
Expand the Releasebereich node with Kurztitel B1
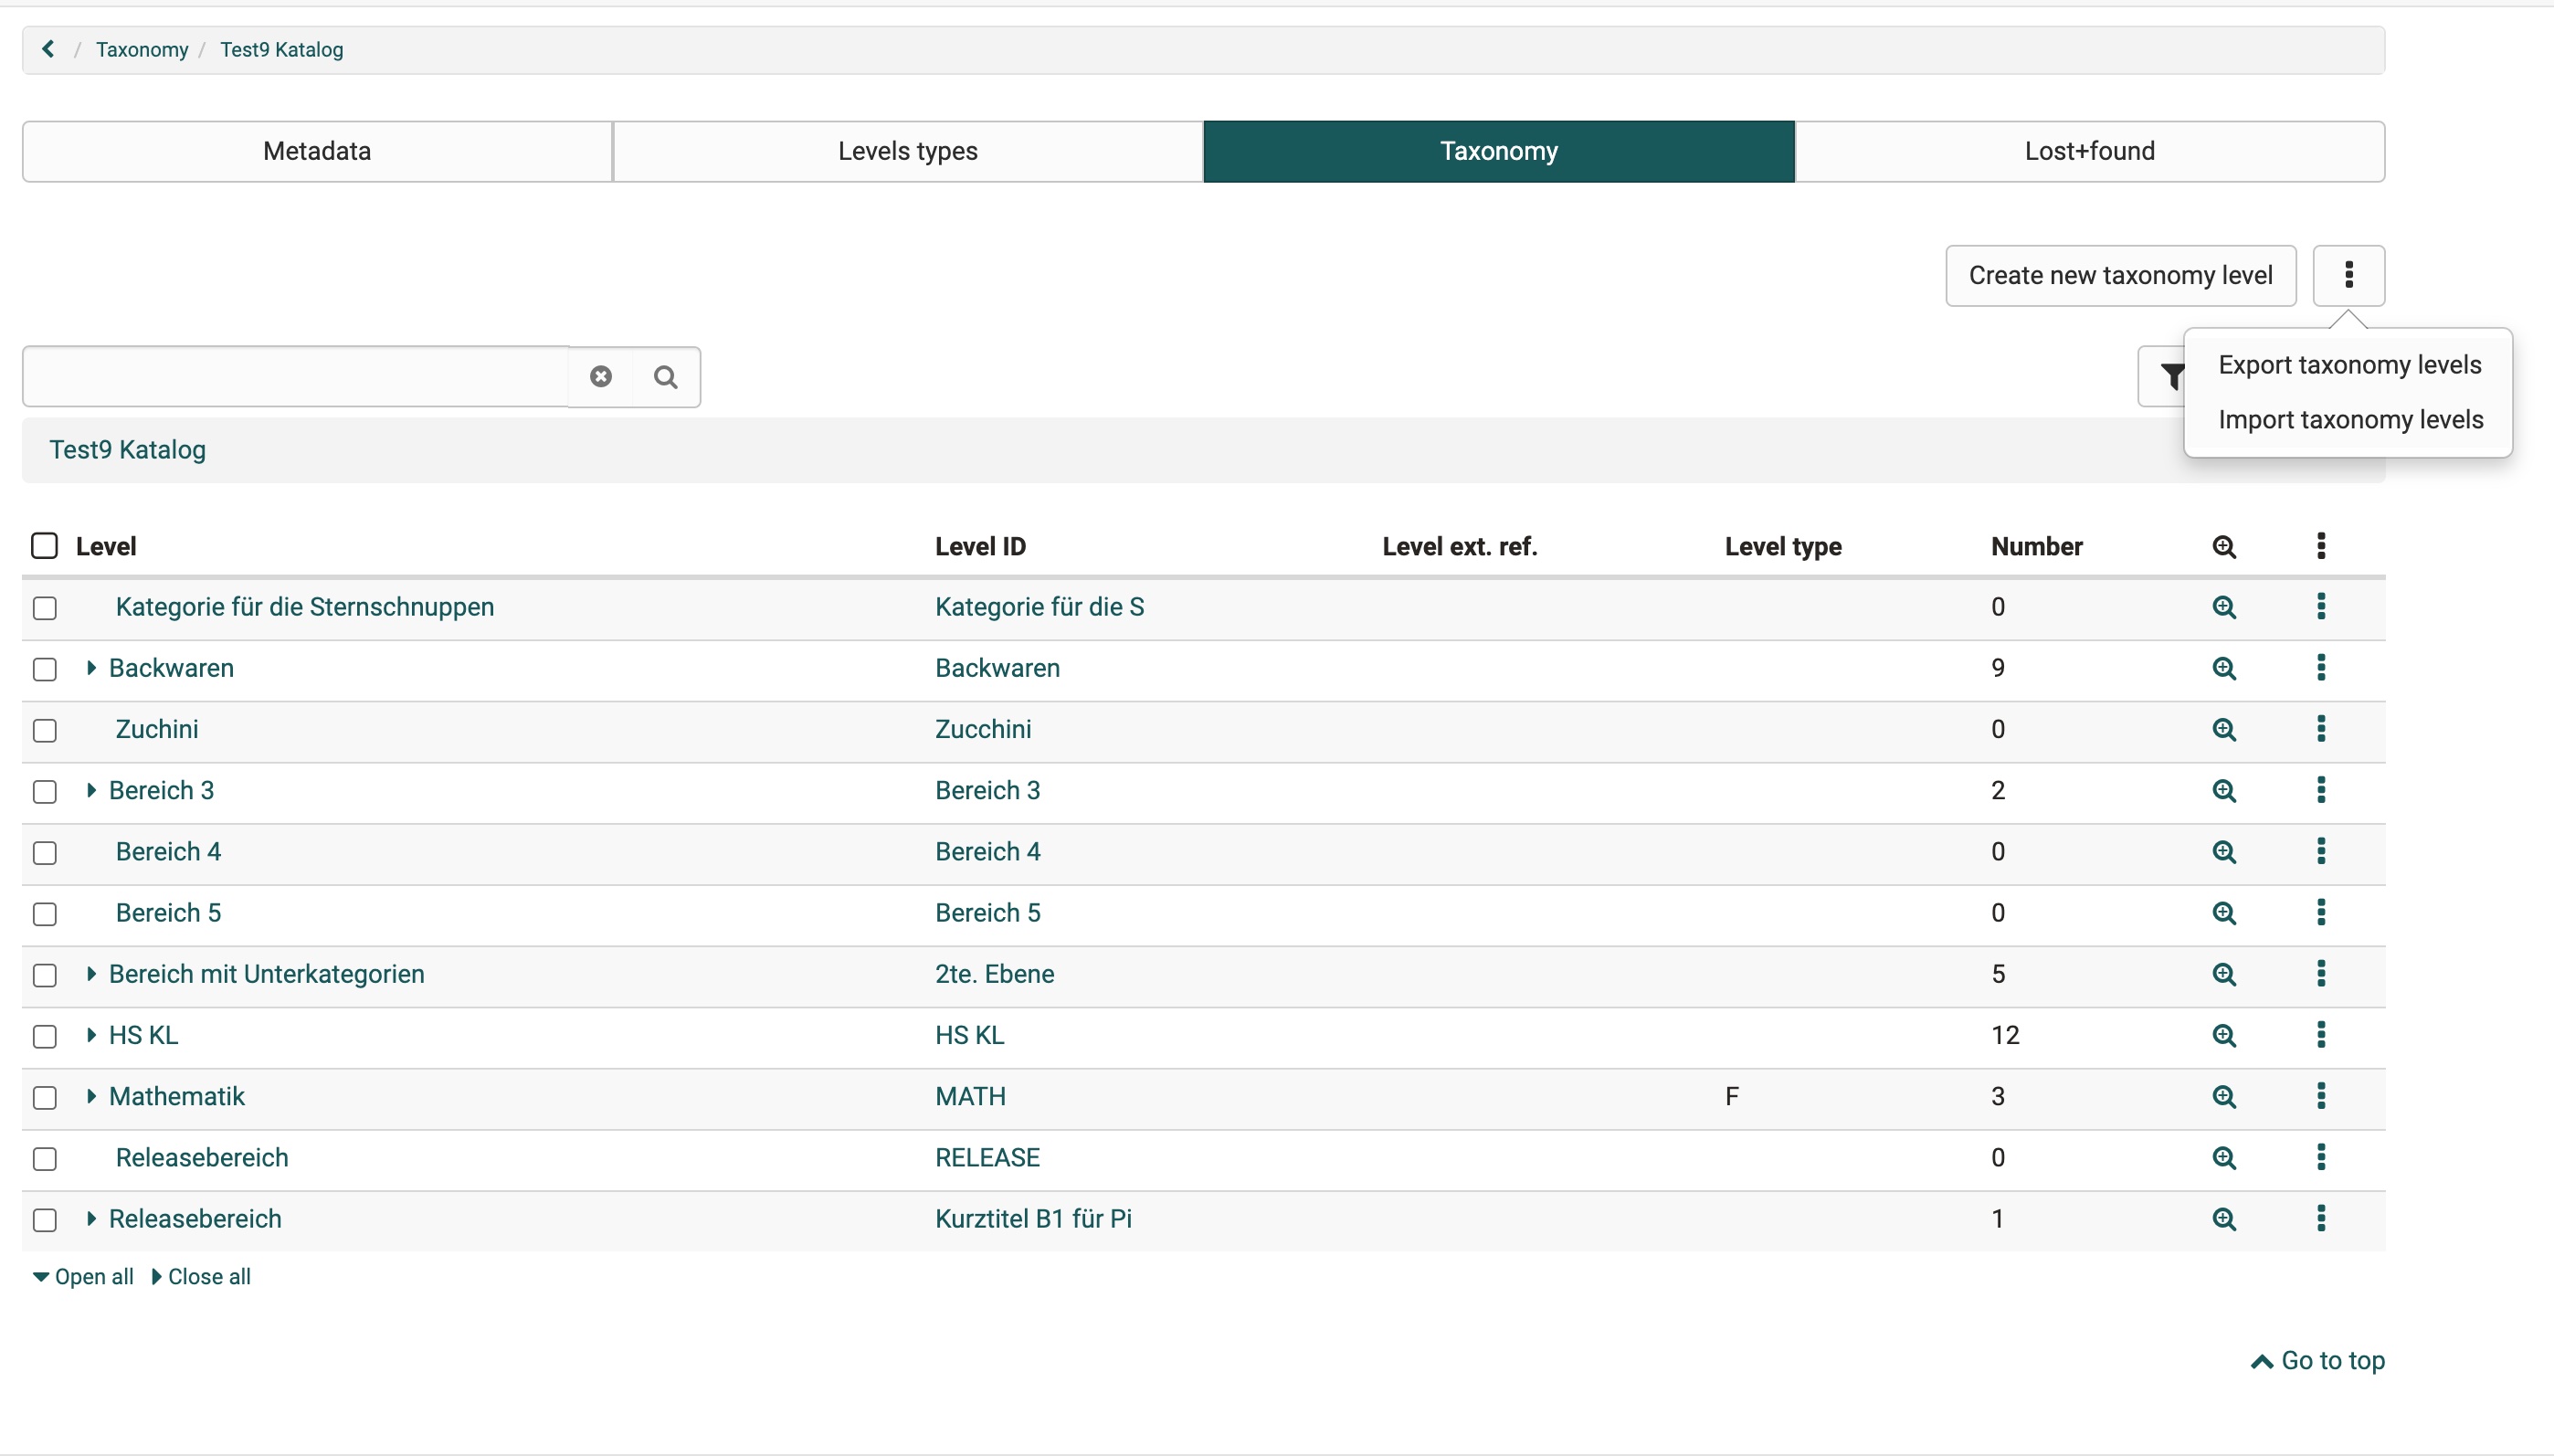(91, 1218)
